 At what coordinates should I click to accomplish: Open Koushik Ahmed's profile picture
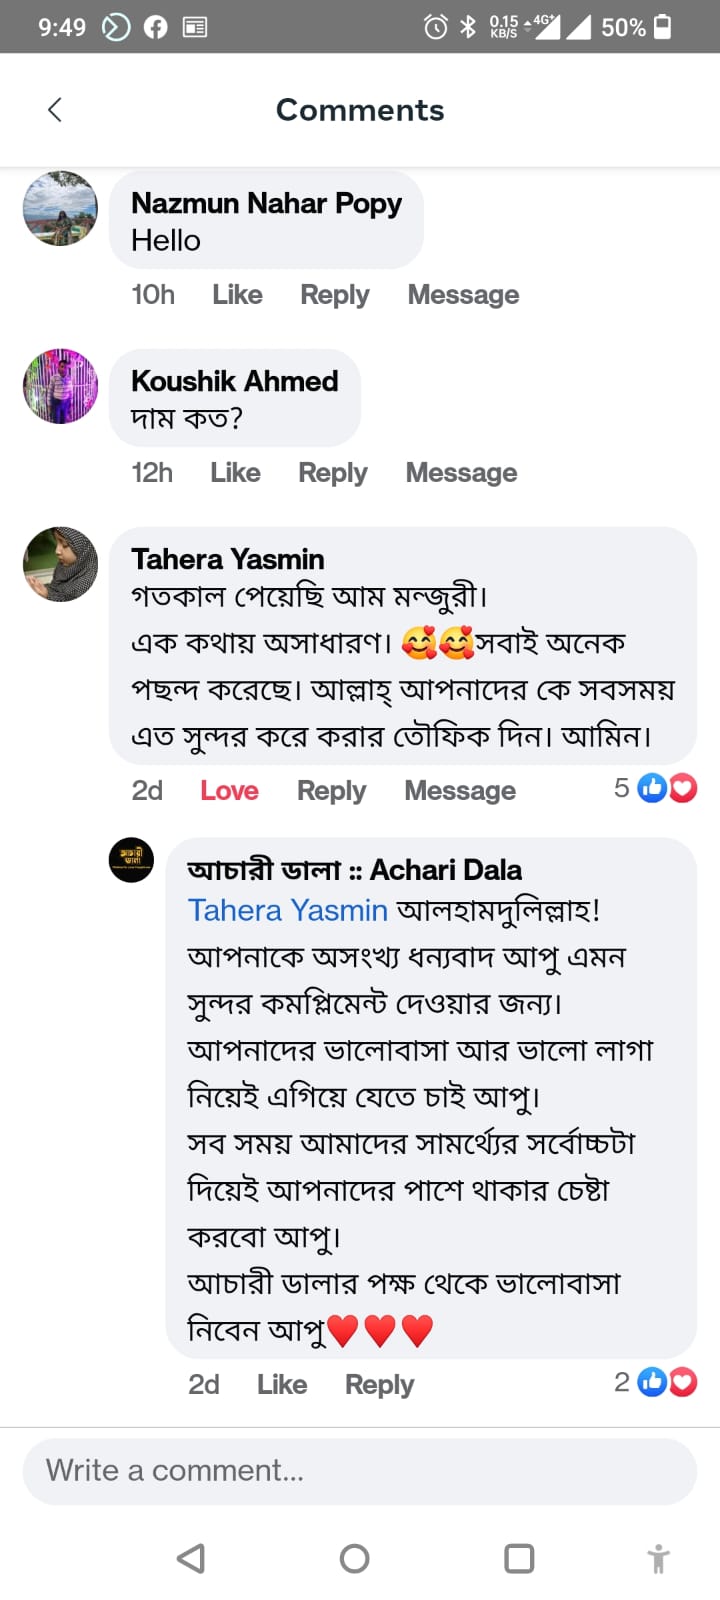[61, 387]
